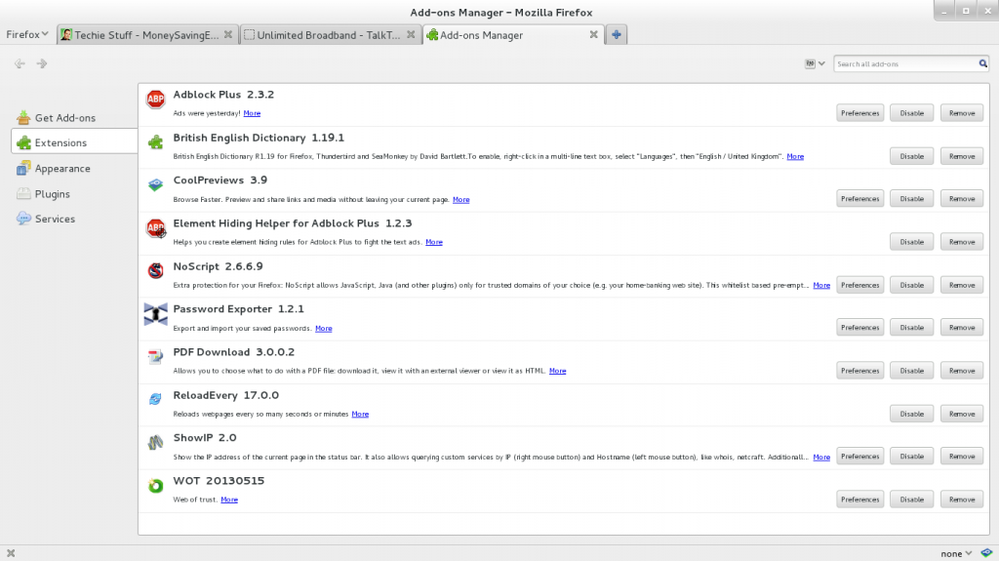Open PDF Download Preferences
The width and height of the screenshot is (999, 561).
[859, 371]
